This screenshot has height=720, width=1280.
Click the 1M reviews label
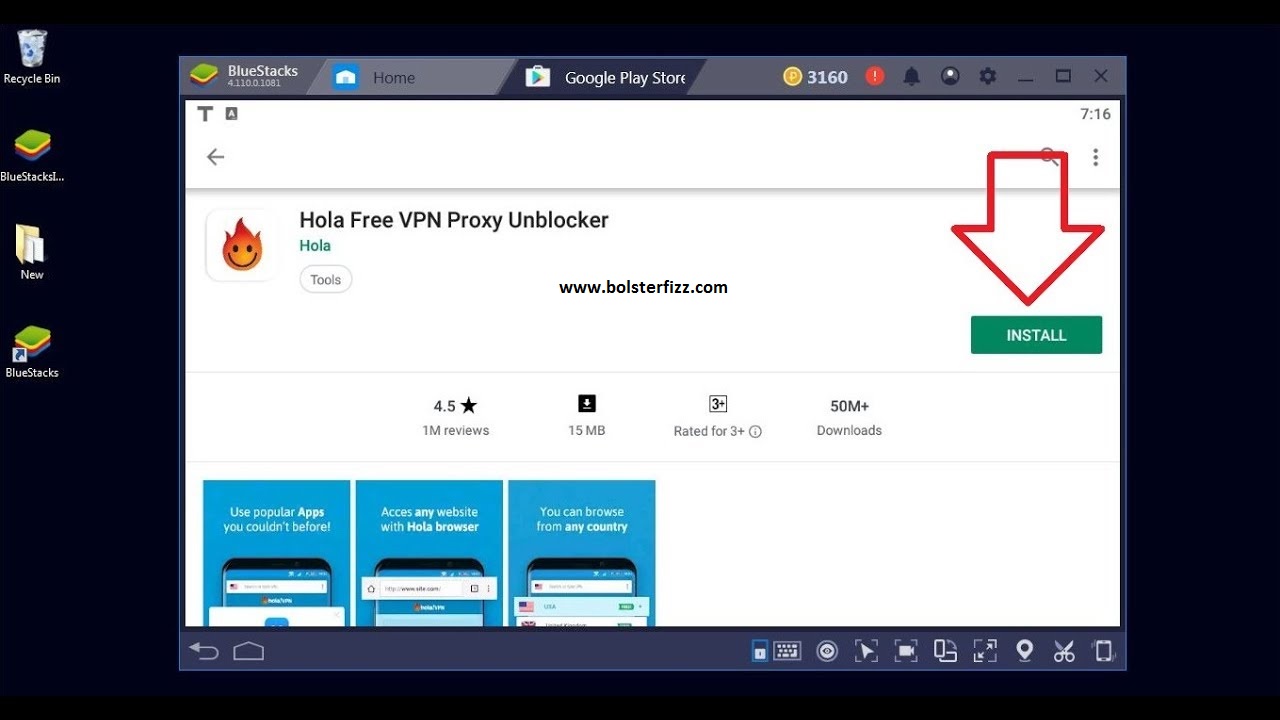[x=456, y=431]
